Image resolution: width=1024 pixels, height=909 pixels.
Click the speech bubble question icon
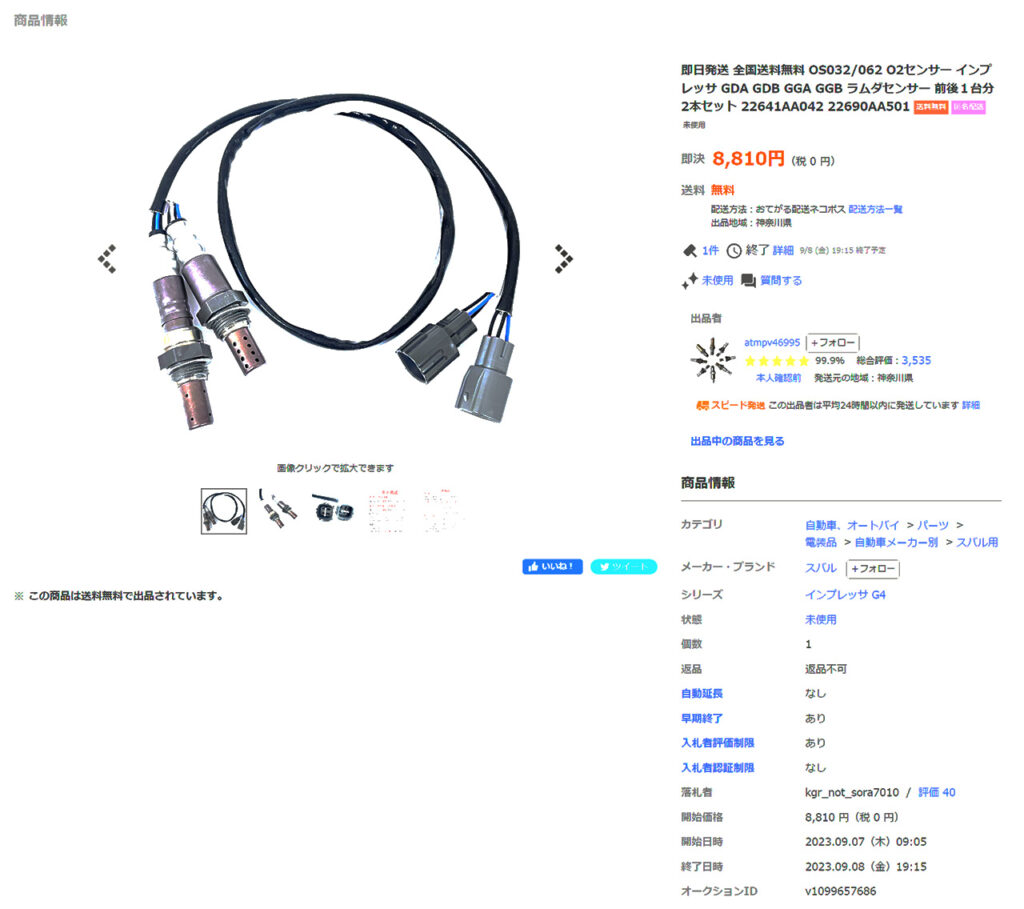coord(748,281)
